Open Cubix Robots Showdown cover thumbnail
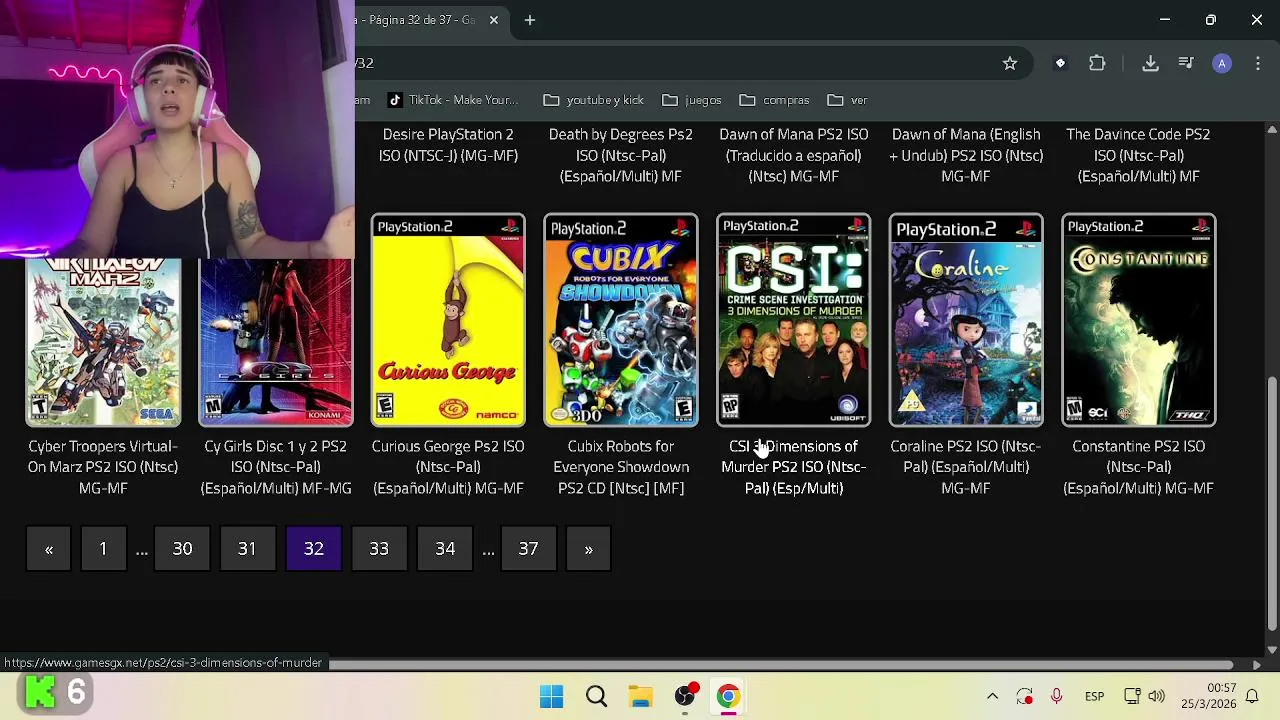The height and width of the screenshot is (720, 1280). [621, 320]
